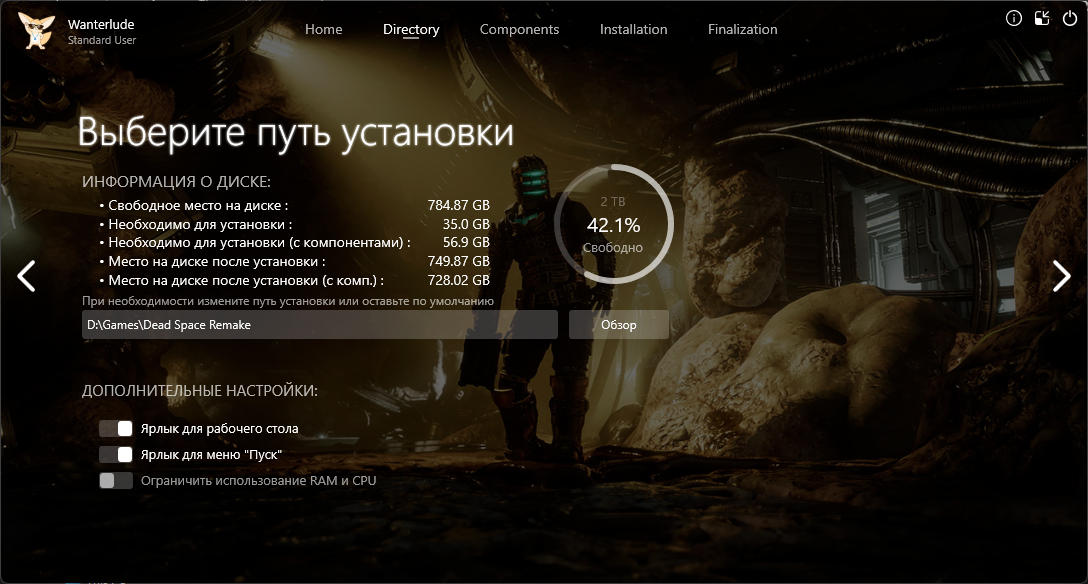Switch to the Components tab

point(519,30)
